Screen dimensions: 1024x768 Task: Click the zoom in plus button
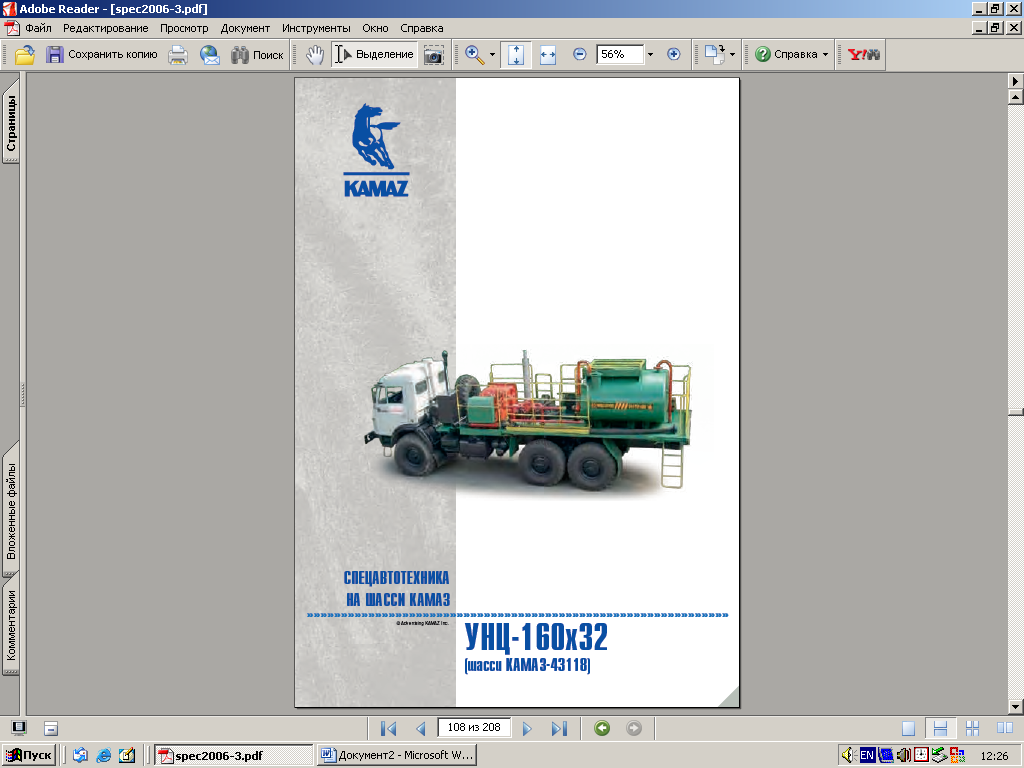[x=673, y=54]
